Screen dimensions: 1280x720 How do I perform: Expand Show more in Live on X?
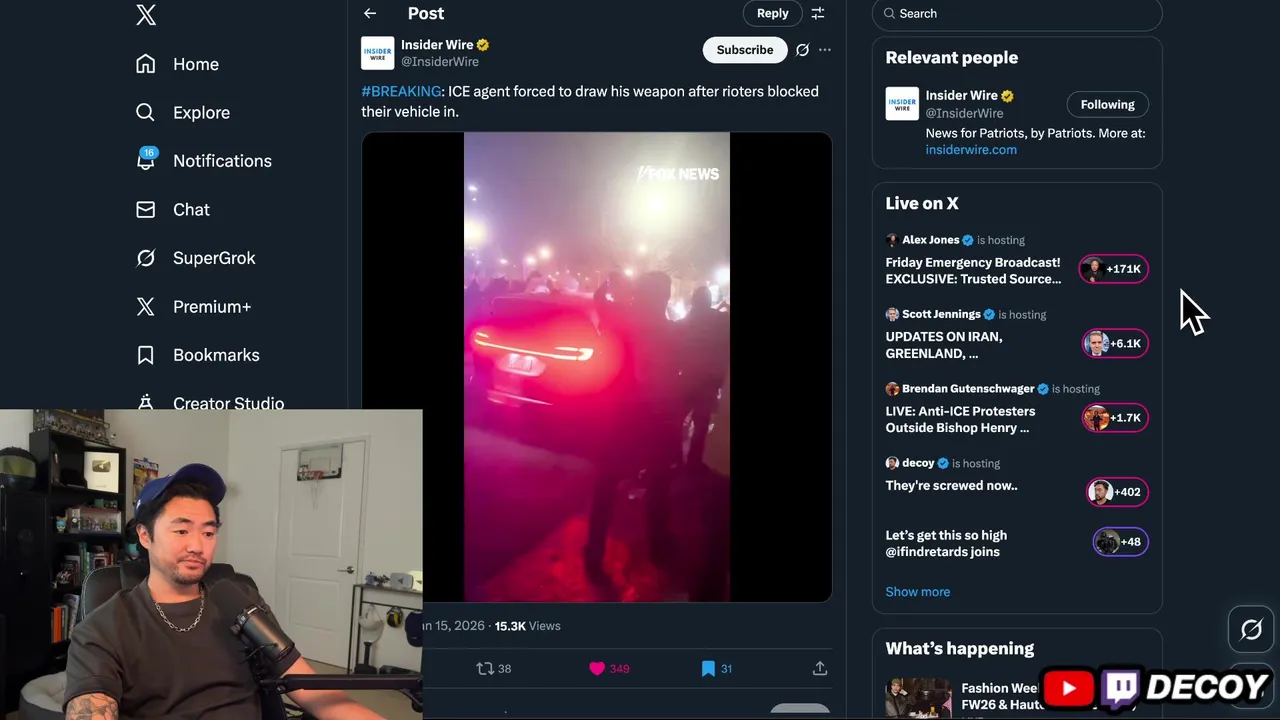tap(917, 591)
